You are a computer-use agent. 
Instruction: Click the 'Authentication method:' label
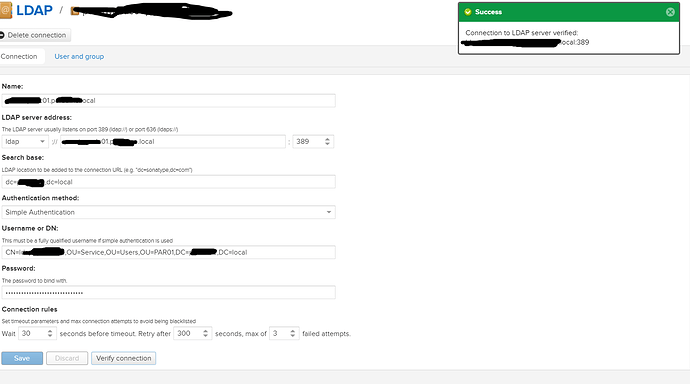[x=40, y=198]
